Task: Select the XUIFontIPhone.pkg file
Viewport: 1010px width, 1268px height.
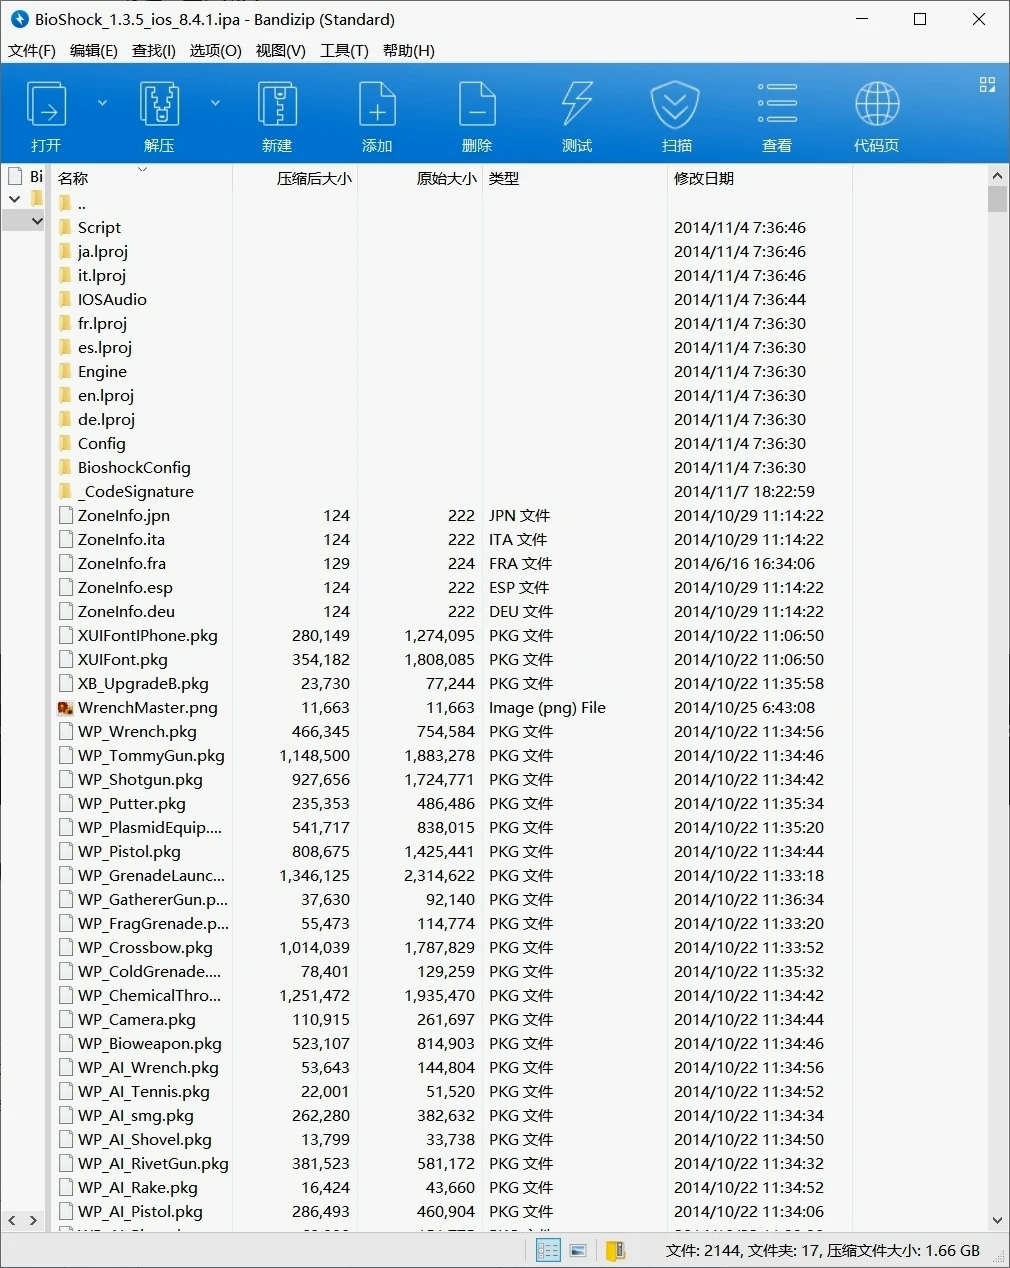Action: [148, 636]
